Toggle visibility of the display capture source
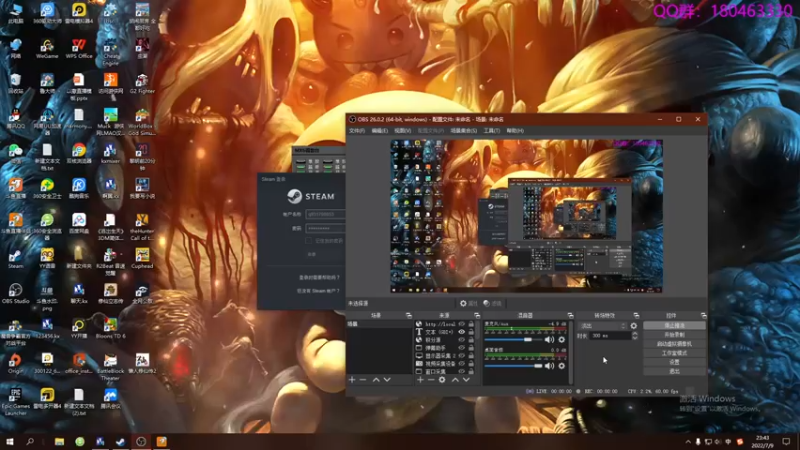This screenshot has height=450, width=800. pyautogui.click(x=462, y=356)
